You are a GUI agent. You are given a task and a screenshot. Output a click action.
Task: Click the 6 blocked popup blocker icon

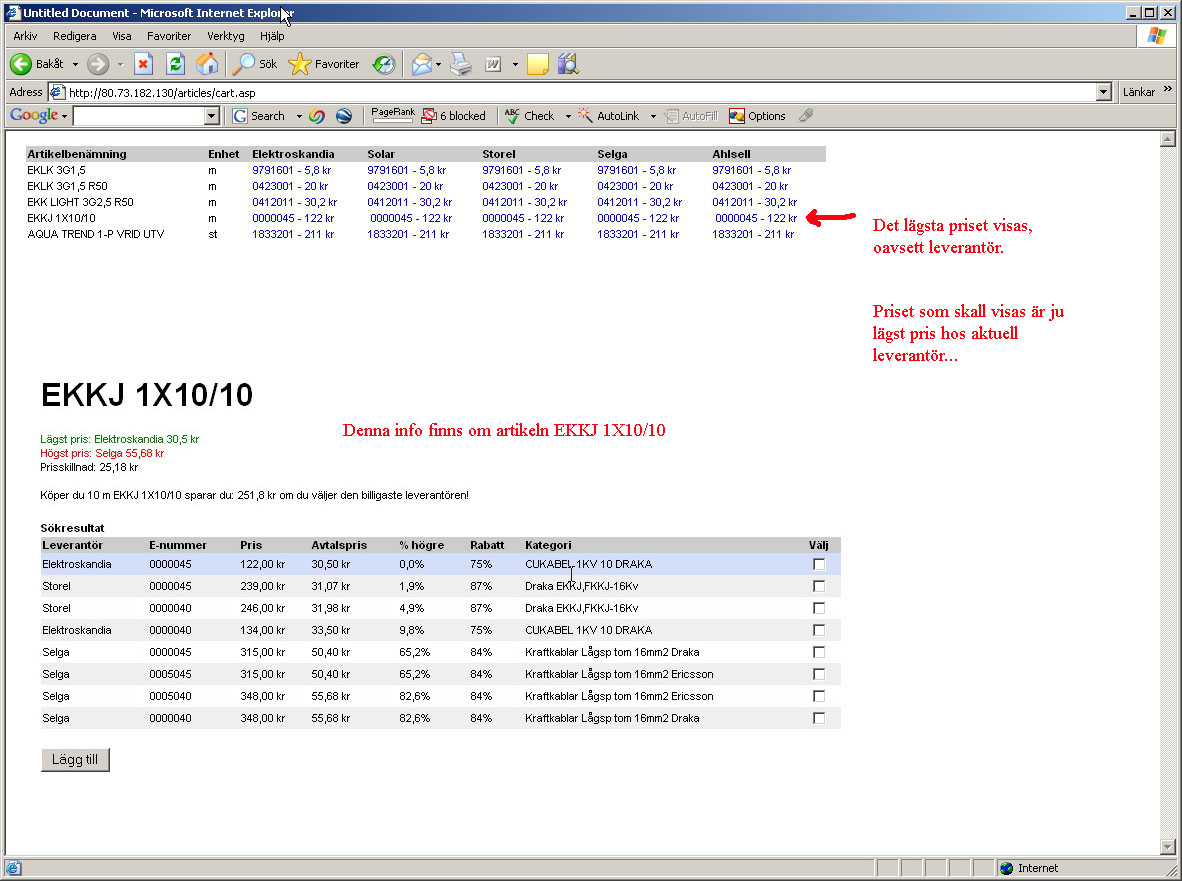click(430, 116)
